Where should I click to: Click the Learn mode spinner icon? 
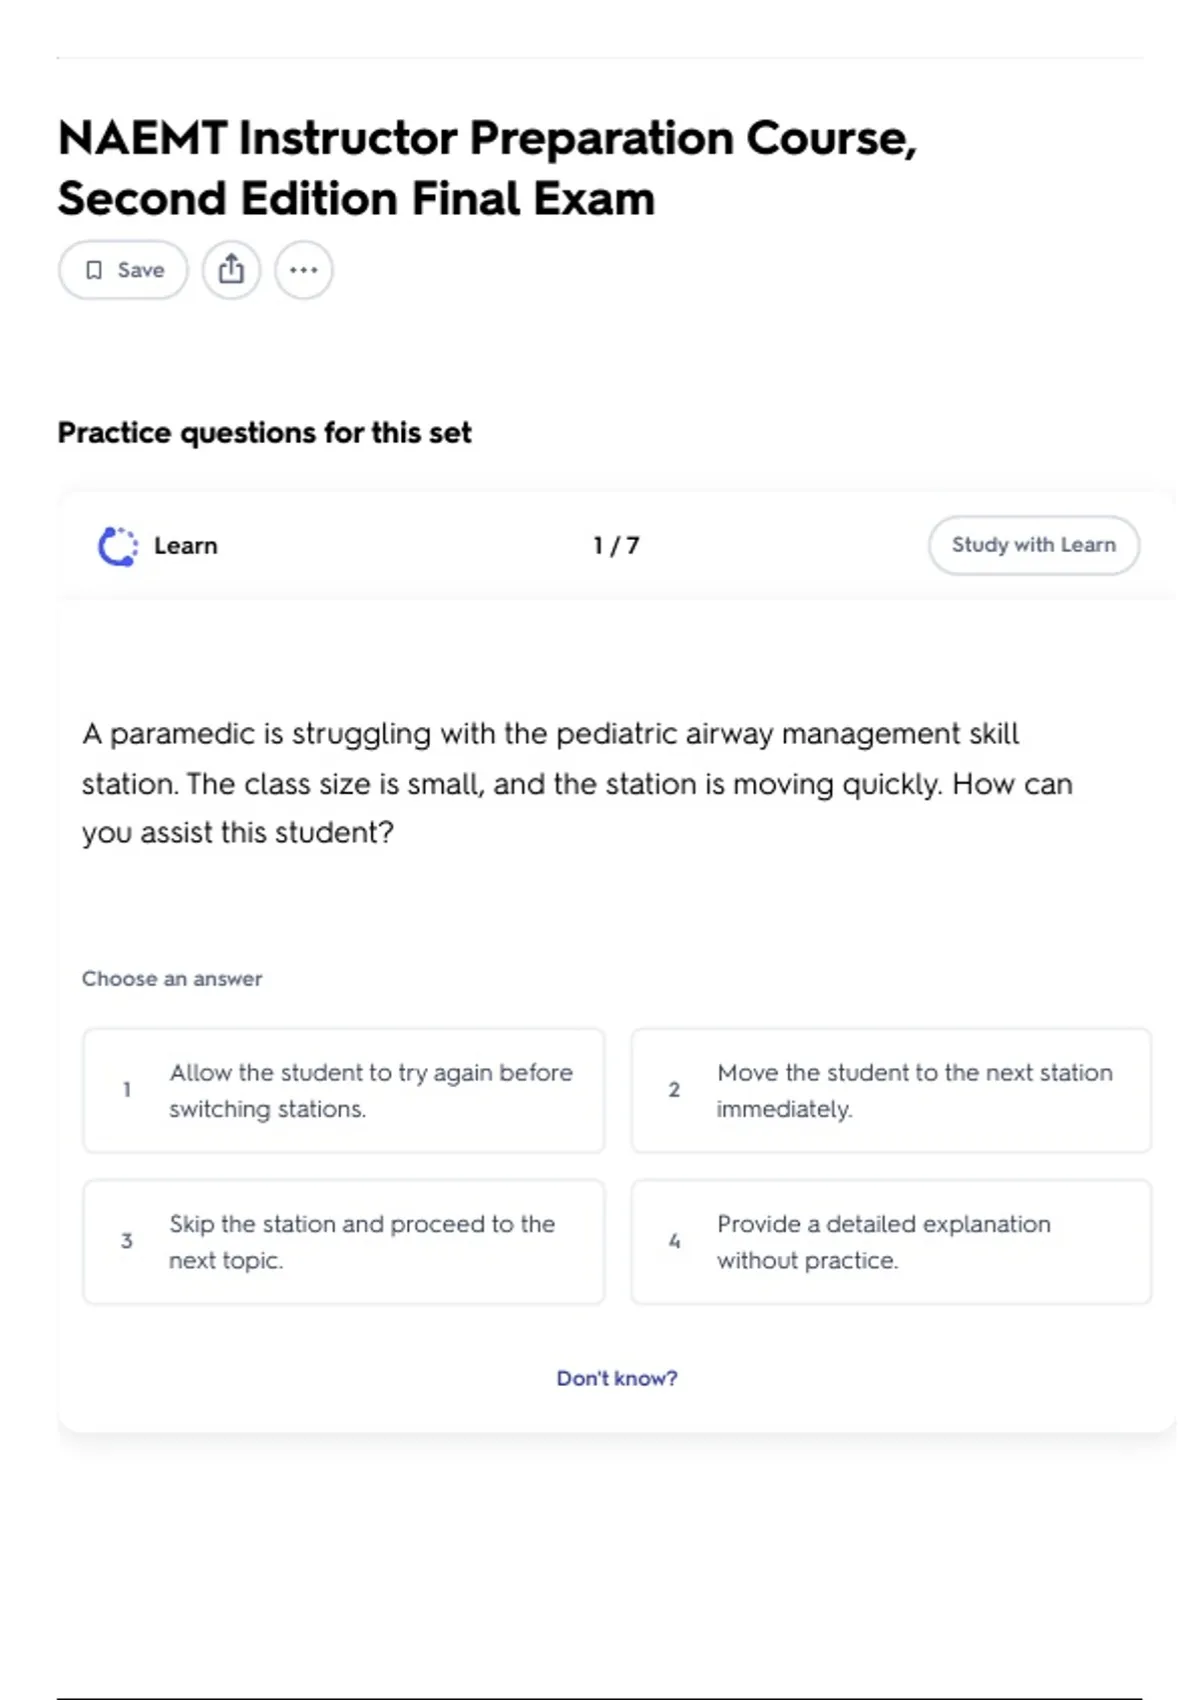tap(118, 546)
